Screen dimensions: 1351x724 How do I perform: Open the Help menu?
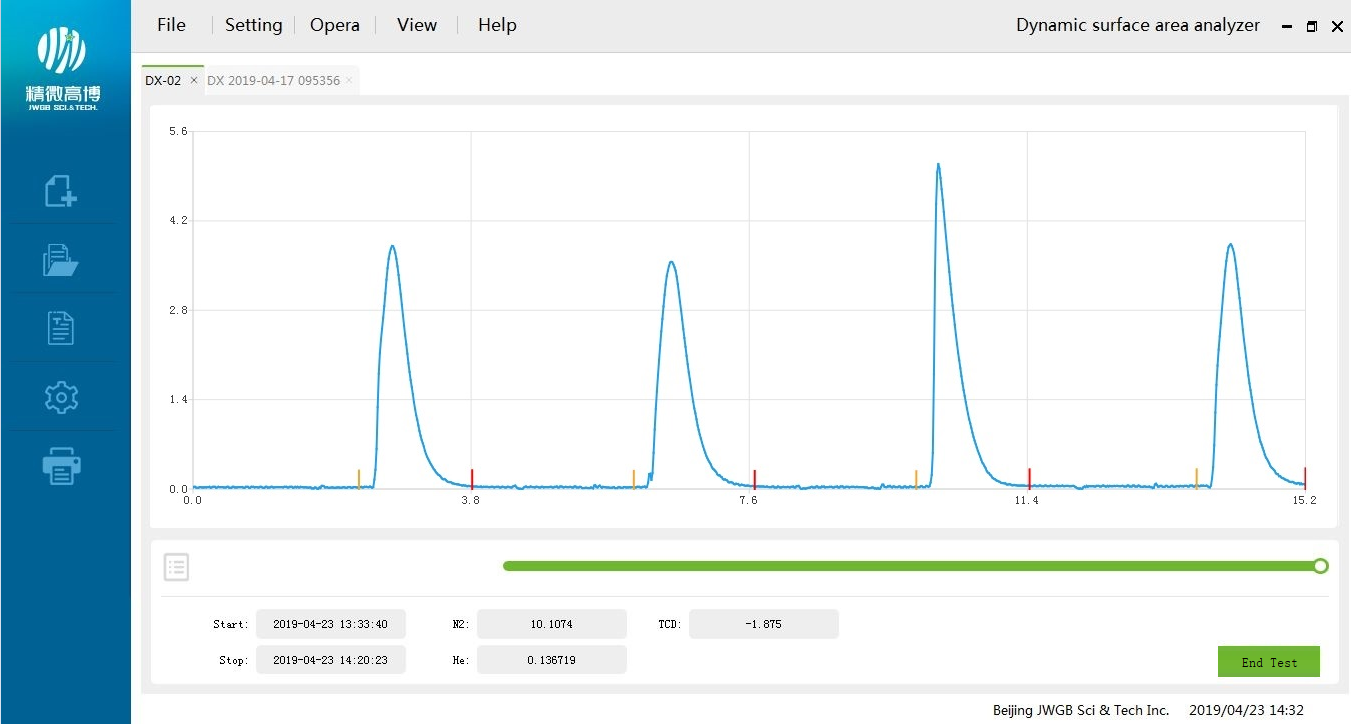click(497, 25)
